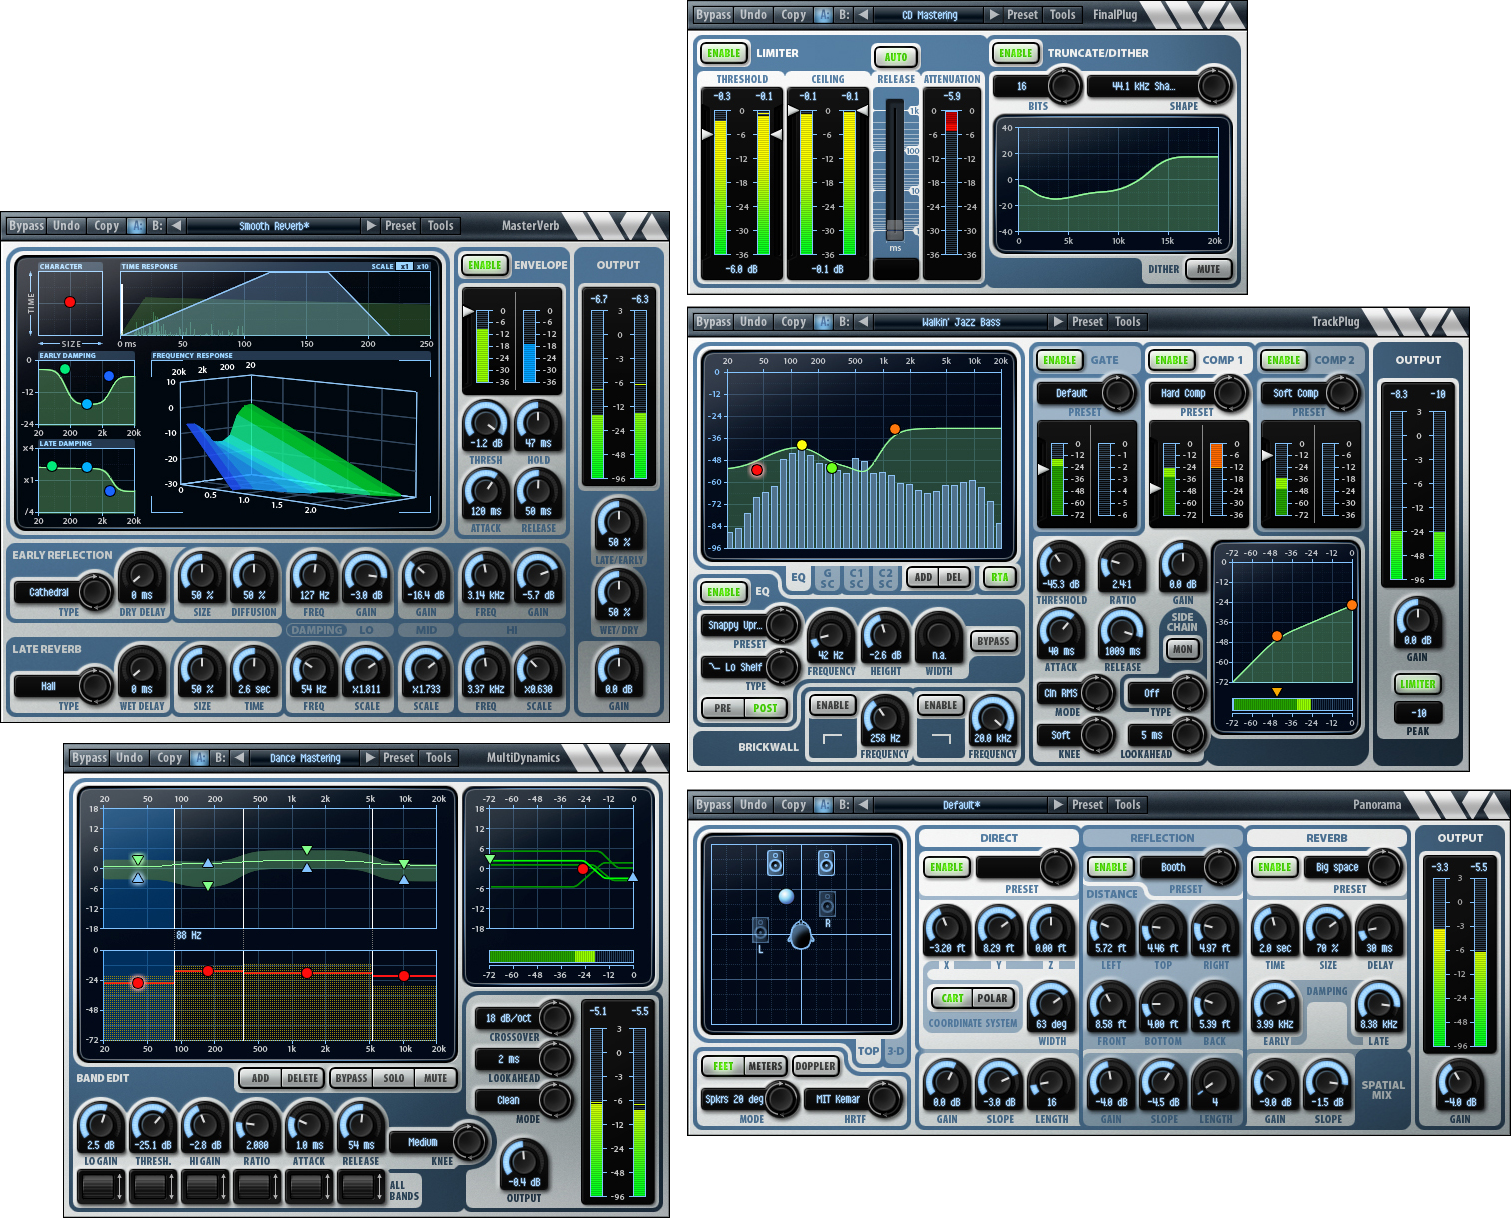Viewport: 1511px width, 1218px height.
Task: Toggle DOPPLER processing in Panorama
Action: (815, 1066)
